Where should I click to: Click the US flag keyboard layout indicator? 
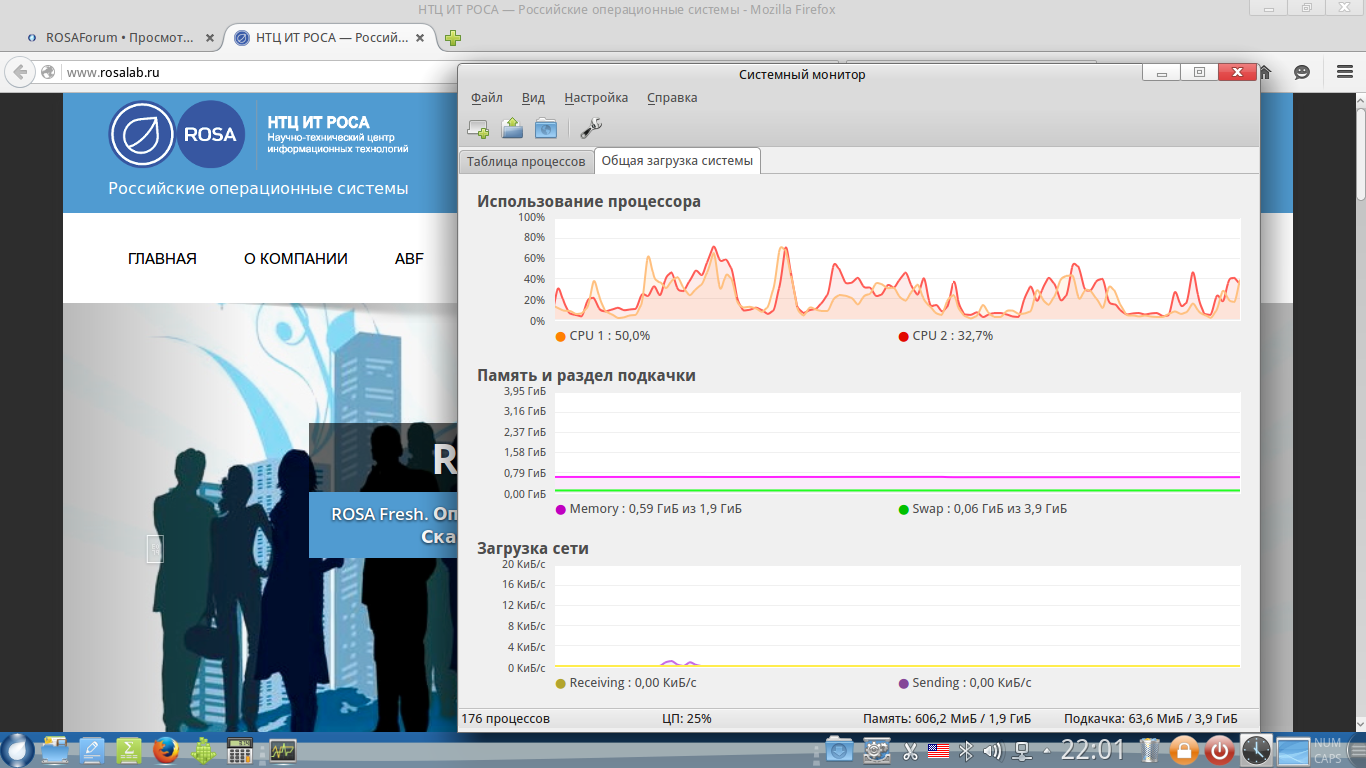pyautogui.click(x=938, y=750)
